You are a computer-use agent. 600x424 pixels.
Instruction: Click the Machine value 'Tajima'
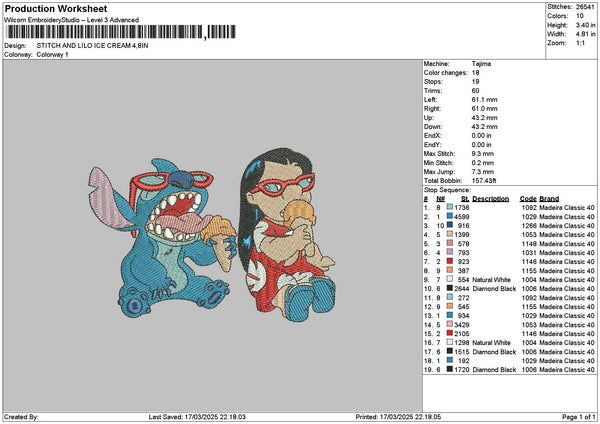(481, 64)
